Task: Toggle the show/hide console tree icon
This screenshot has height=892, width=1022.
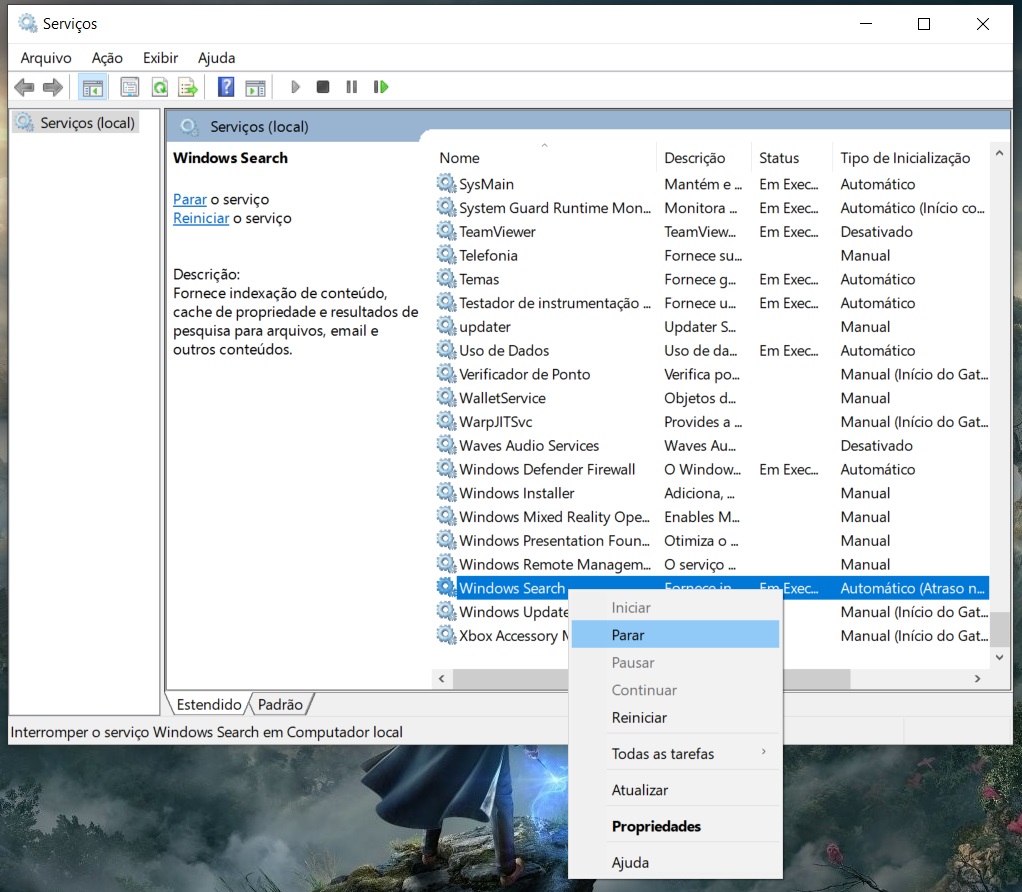Action: click(x=93, y=87)
